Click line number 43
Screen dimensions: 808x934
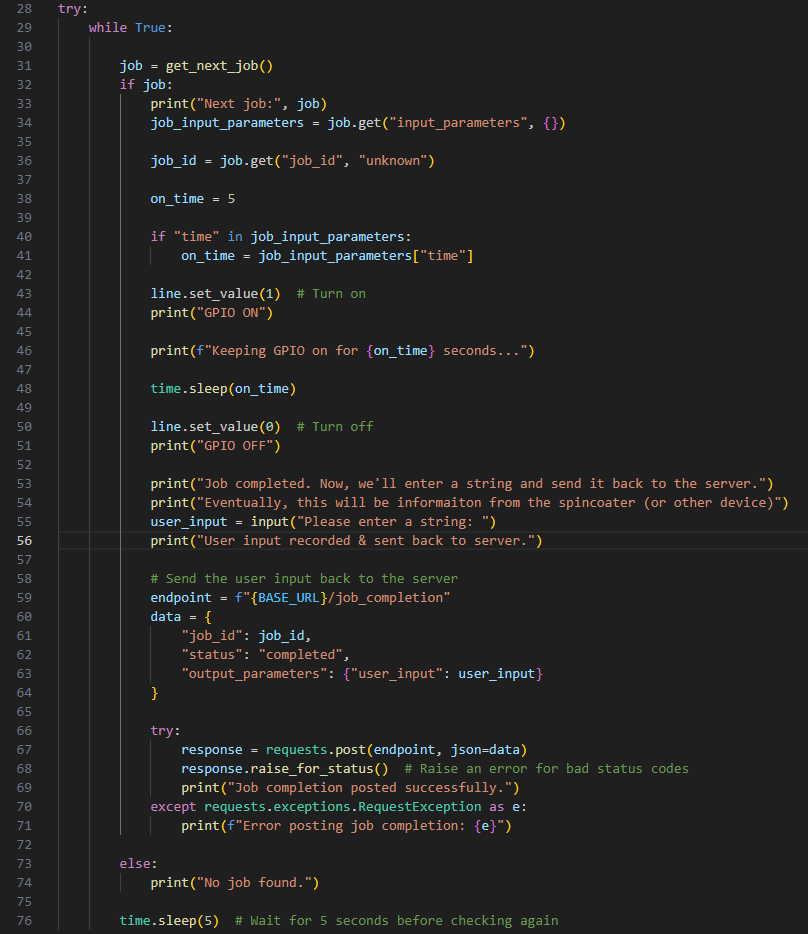pyautogui.click(x=24, y=294)
